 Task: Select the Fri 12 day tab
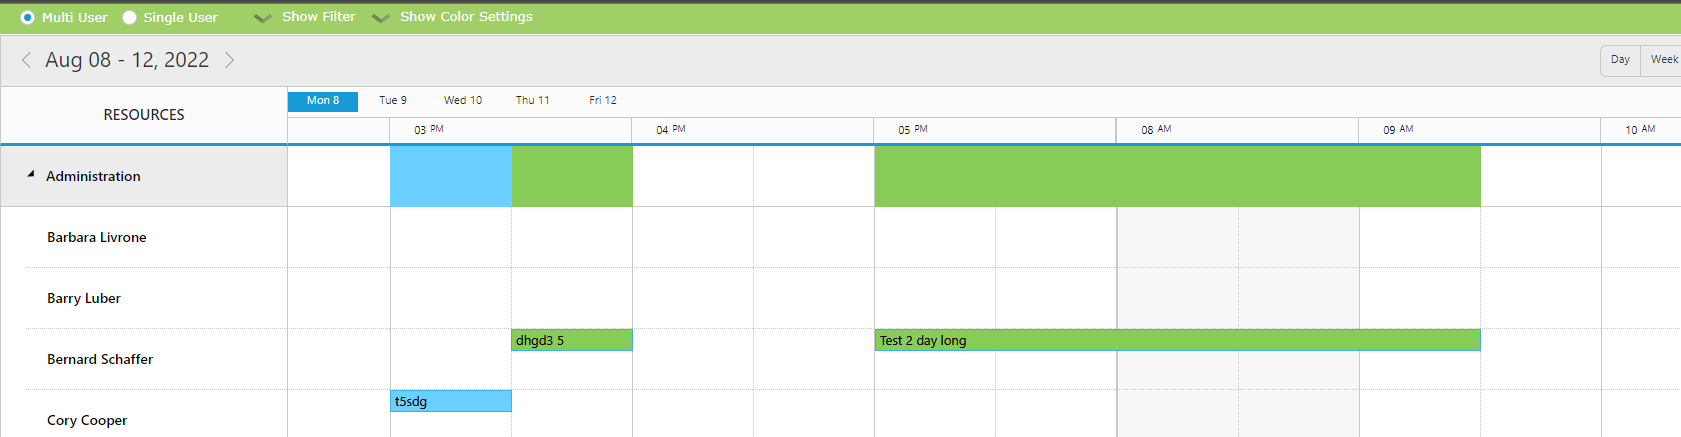602,101
